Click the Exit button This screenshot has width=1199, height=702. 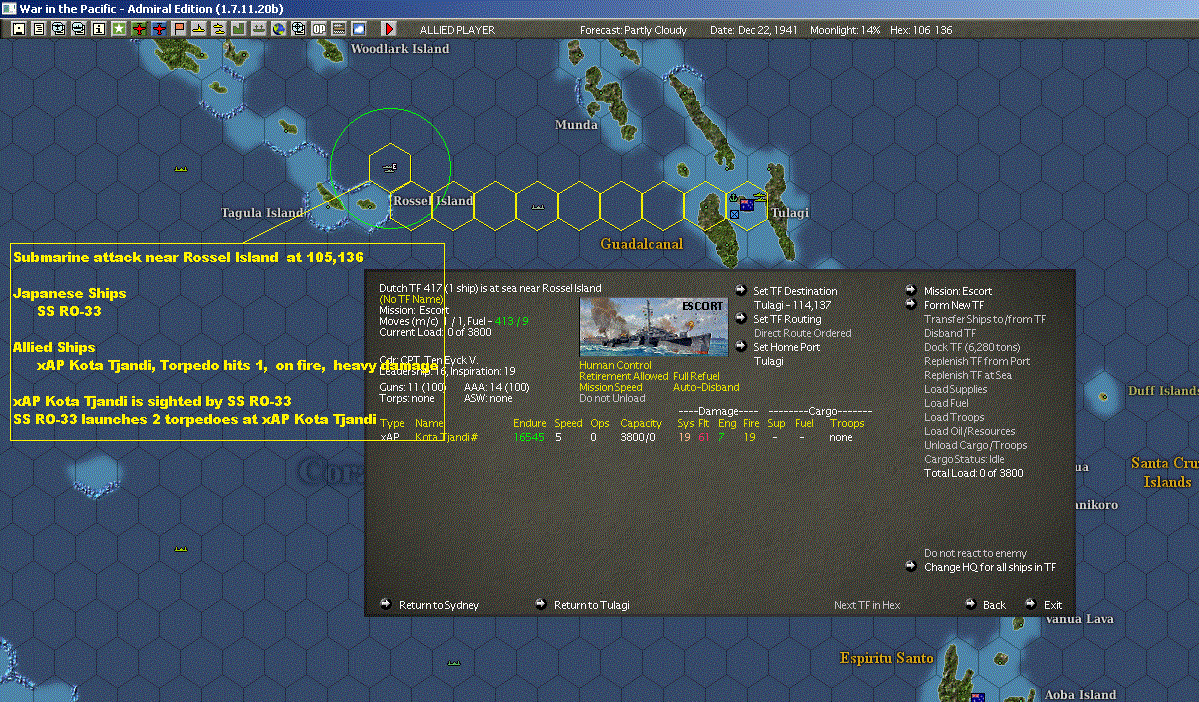tap(1052, 605)
